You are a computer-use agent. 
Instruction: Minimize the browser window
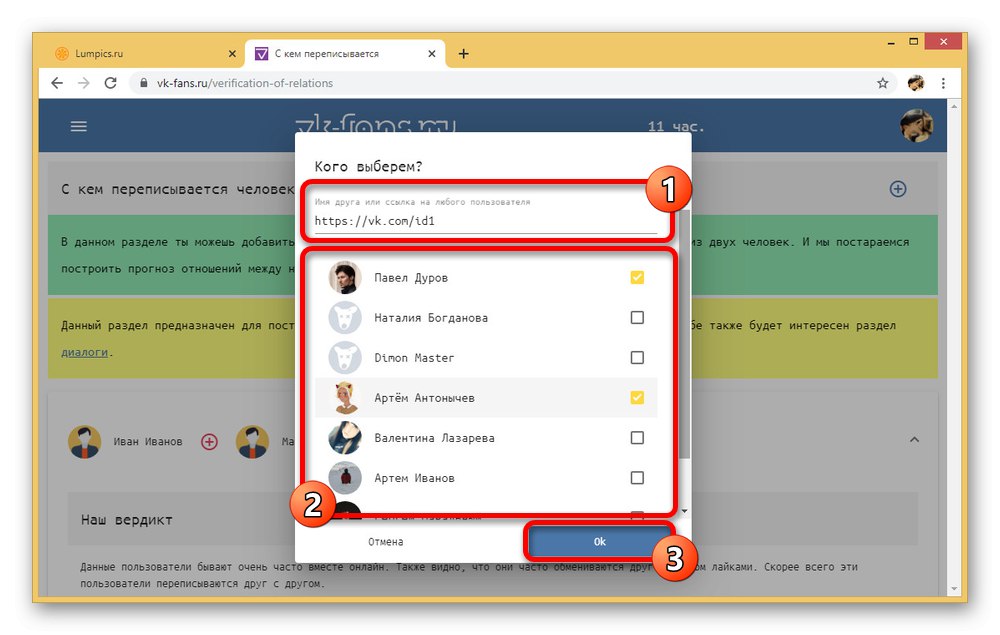[890, 42]
